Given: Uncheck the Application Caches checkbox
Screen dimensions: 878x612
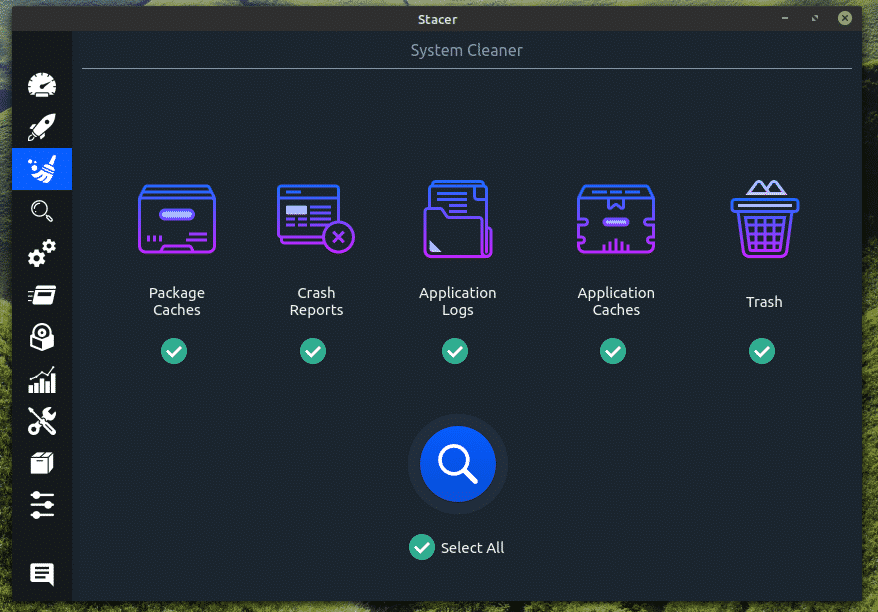Looking at the screenshot, I should [x=613, y=351].
